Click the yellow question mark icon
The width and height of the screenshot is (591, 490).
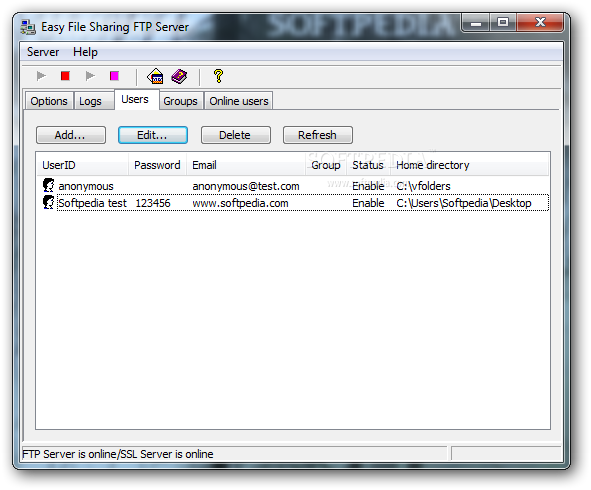click(x=218, y=76)
